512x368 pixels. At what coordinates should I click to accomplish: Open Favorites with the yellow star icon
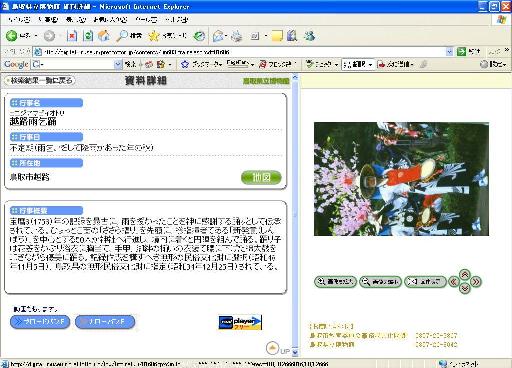154,36
